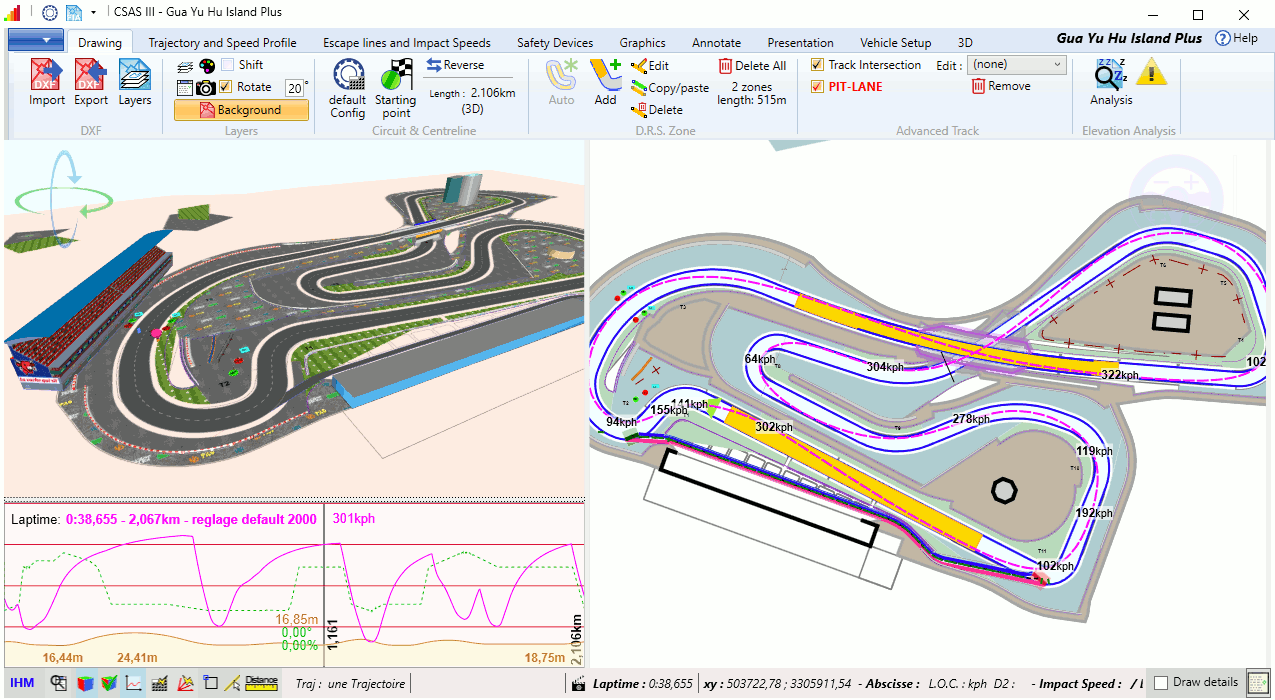
Task: Click Delete in D.R.S. Zone group
Action: 657,110
